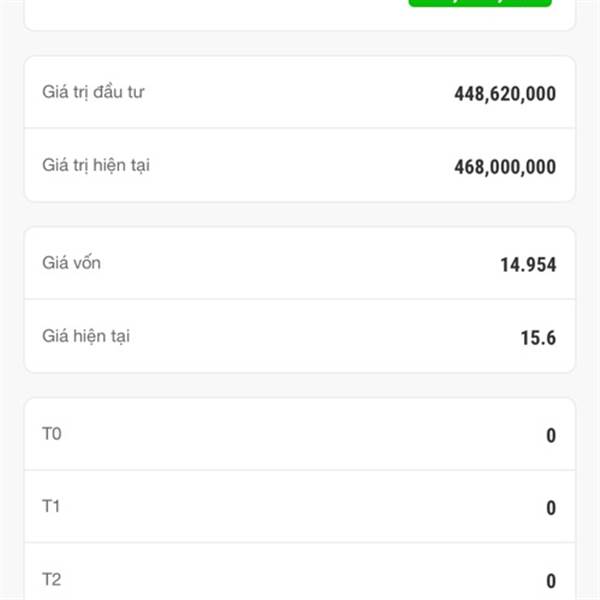This screenshot has height=600, width=600.
Task: Click the T2 value of 0
Action: coord(551,581)
